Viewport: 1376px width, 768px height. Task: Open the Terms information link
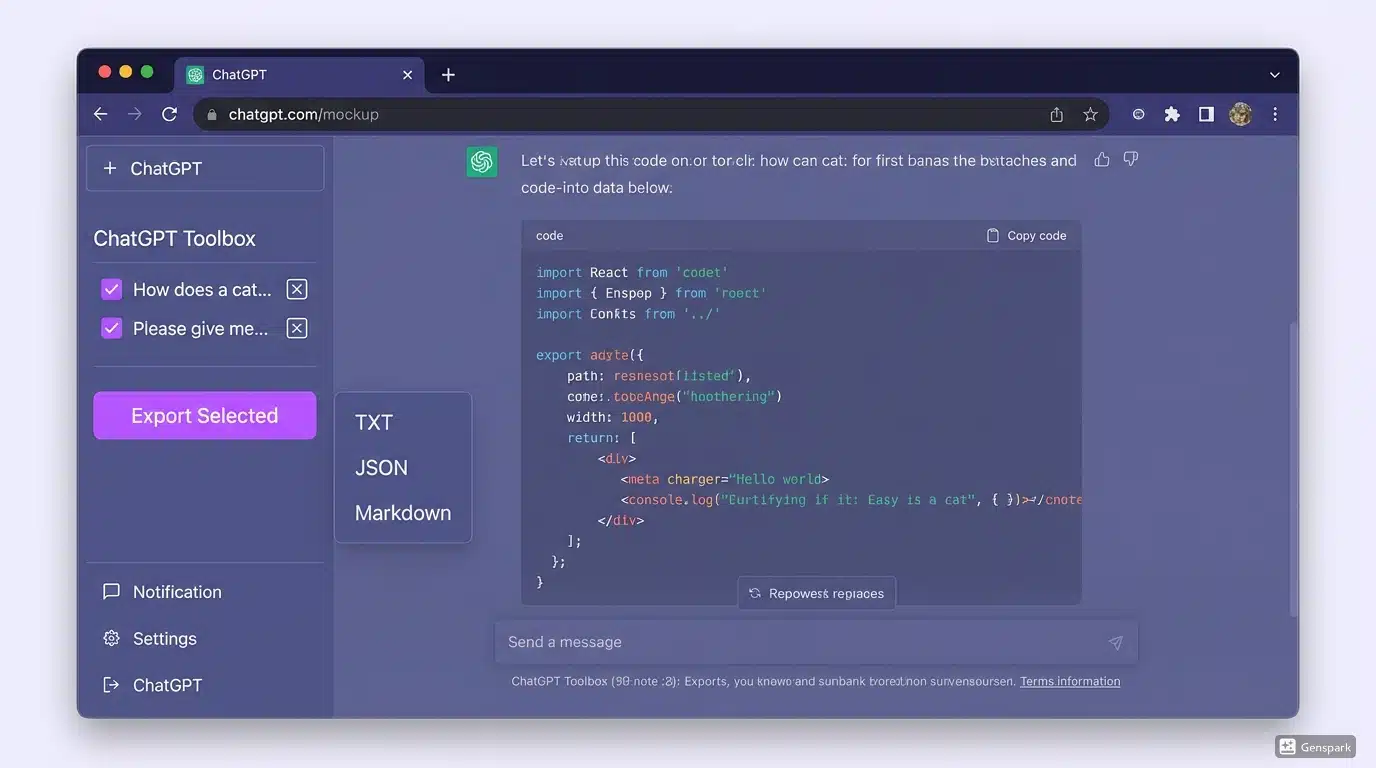point(1069,681)
